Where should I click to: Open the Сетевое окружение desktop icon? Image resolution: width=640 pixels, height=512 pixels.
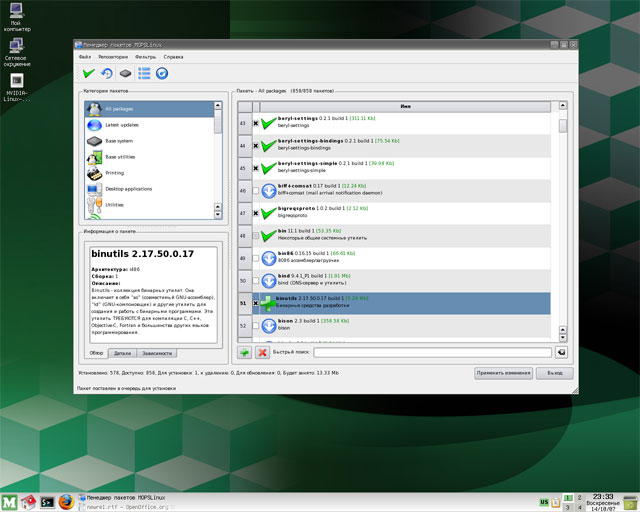(x=17, y=52)
